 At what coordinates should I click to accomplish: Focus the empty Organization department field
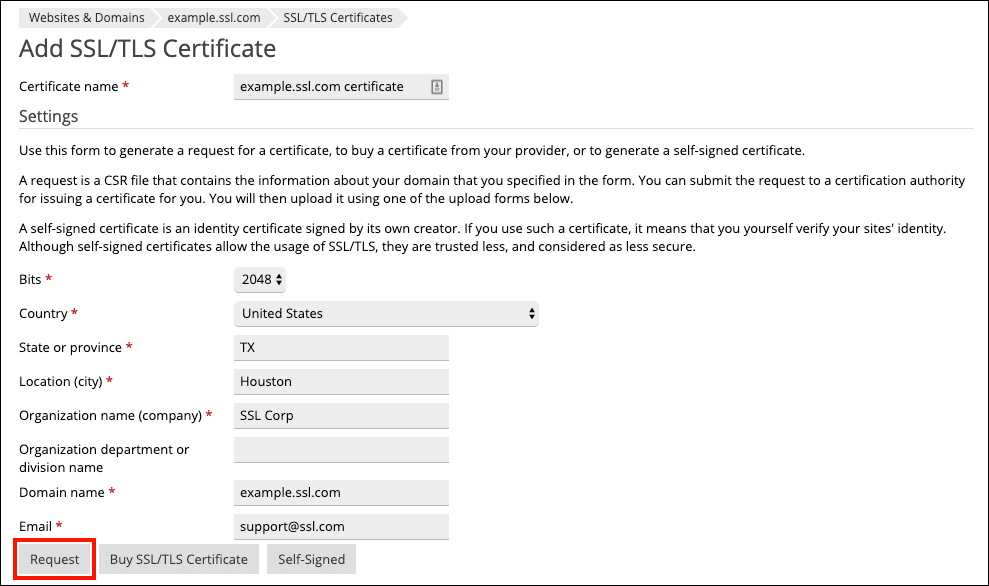pos(341,450)
